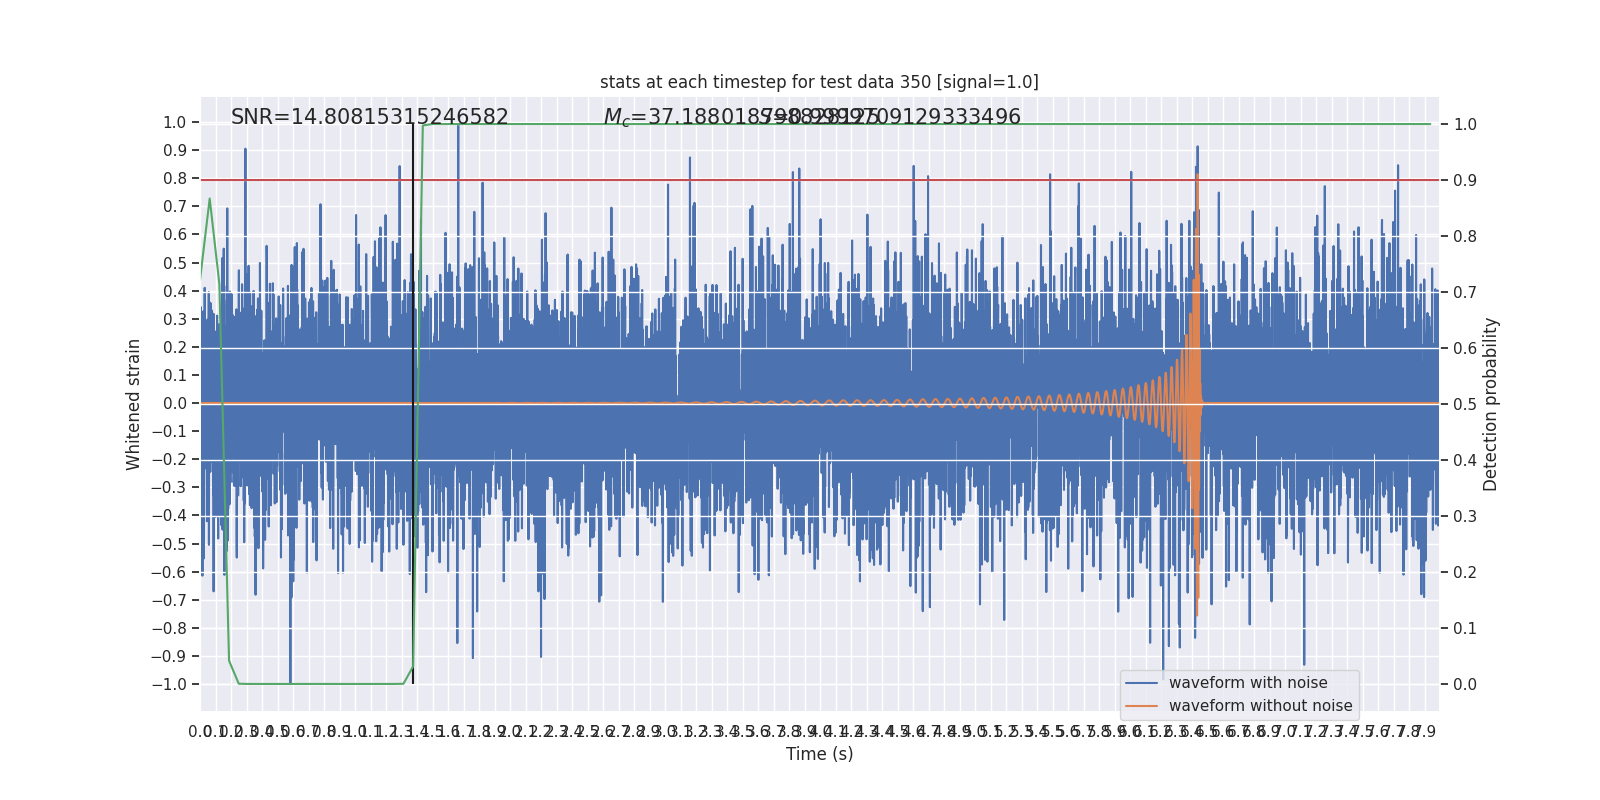Image resolution: width=1600 pixels, height=800 pixels.
Task: Click the 0.0 tick on left axis
Action: 174,404
